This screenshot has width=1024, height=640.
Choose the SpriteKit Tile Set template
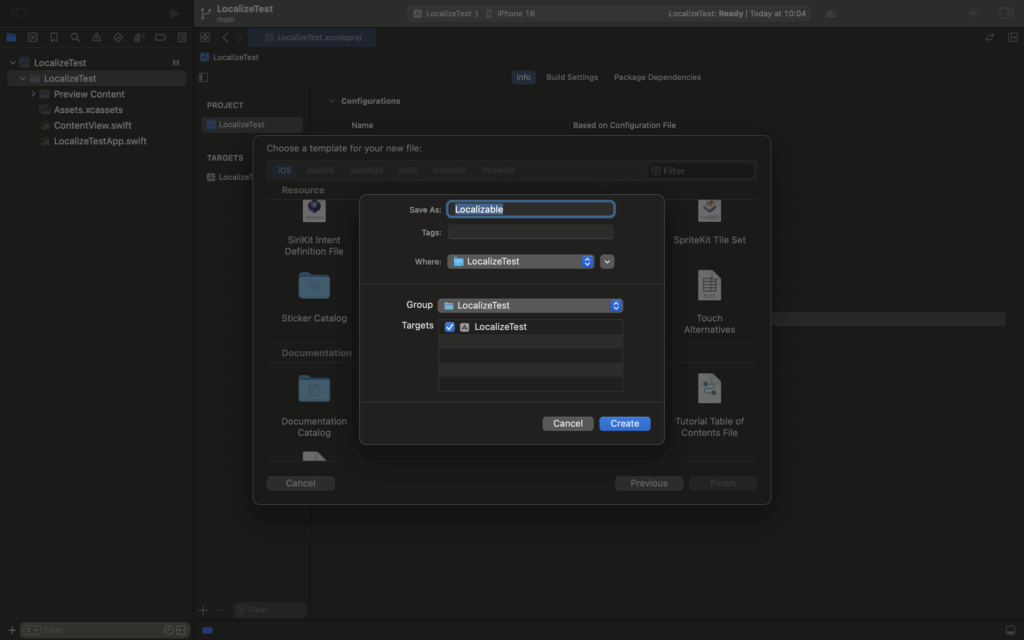point(709,222)
